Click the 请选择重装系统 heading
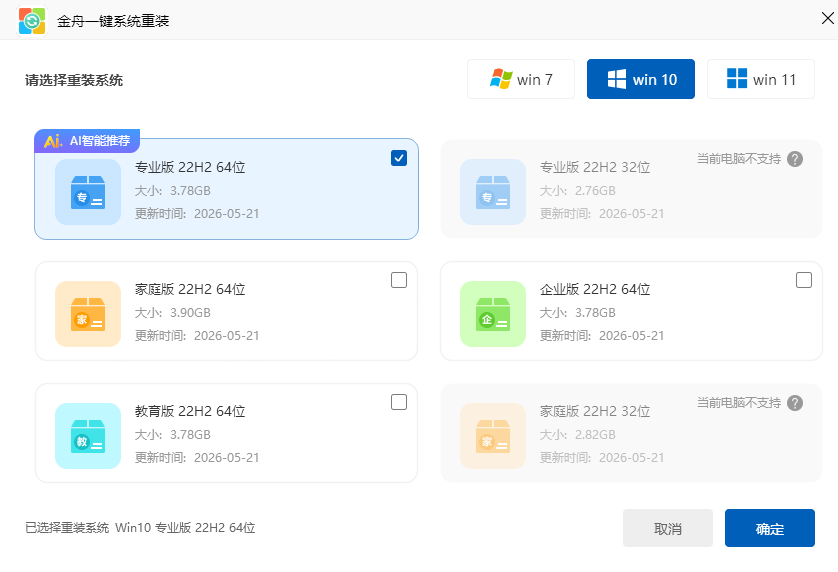The image size is (838, 572). point(74,80)
